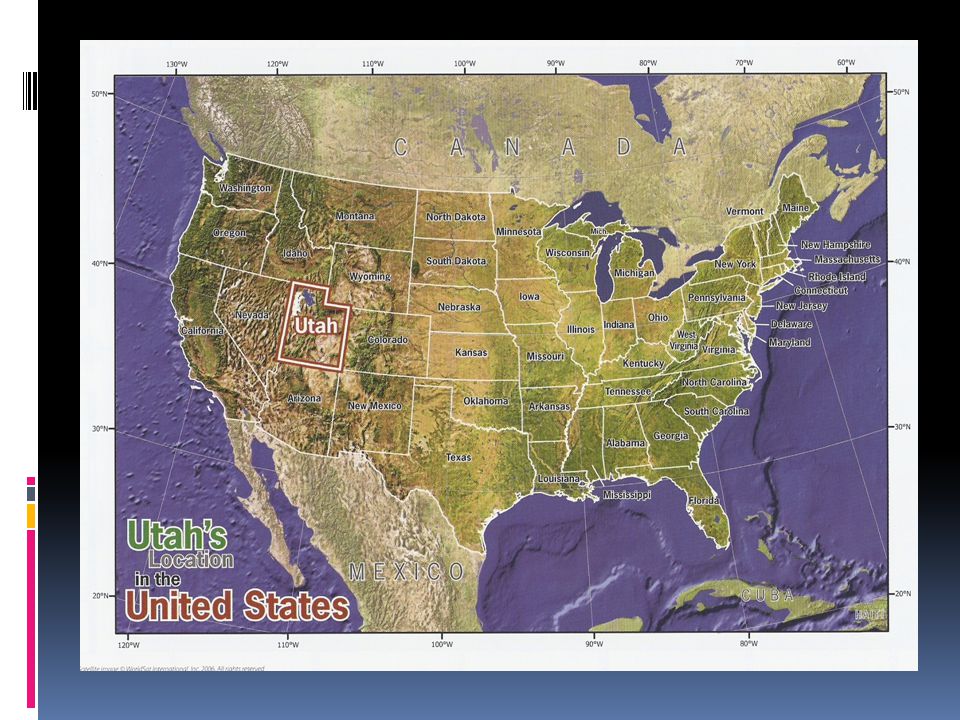Select the New Jersey callout label
This screenshot has height=720, width=960.
pyautogui.click(x=801, y=306)
